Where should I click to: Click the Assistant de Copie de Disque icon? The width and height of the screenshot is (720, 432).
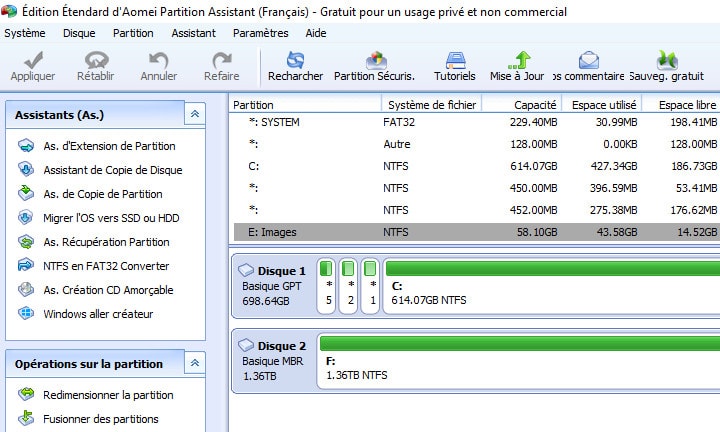pos(26,170)
